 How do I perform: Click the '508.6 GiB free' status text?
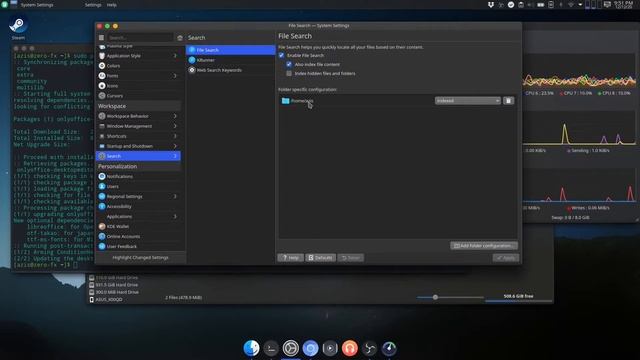[x=518, y=296]
